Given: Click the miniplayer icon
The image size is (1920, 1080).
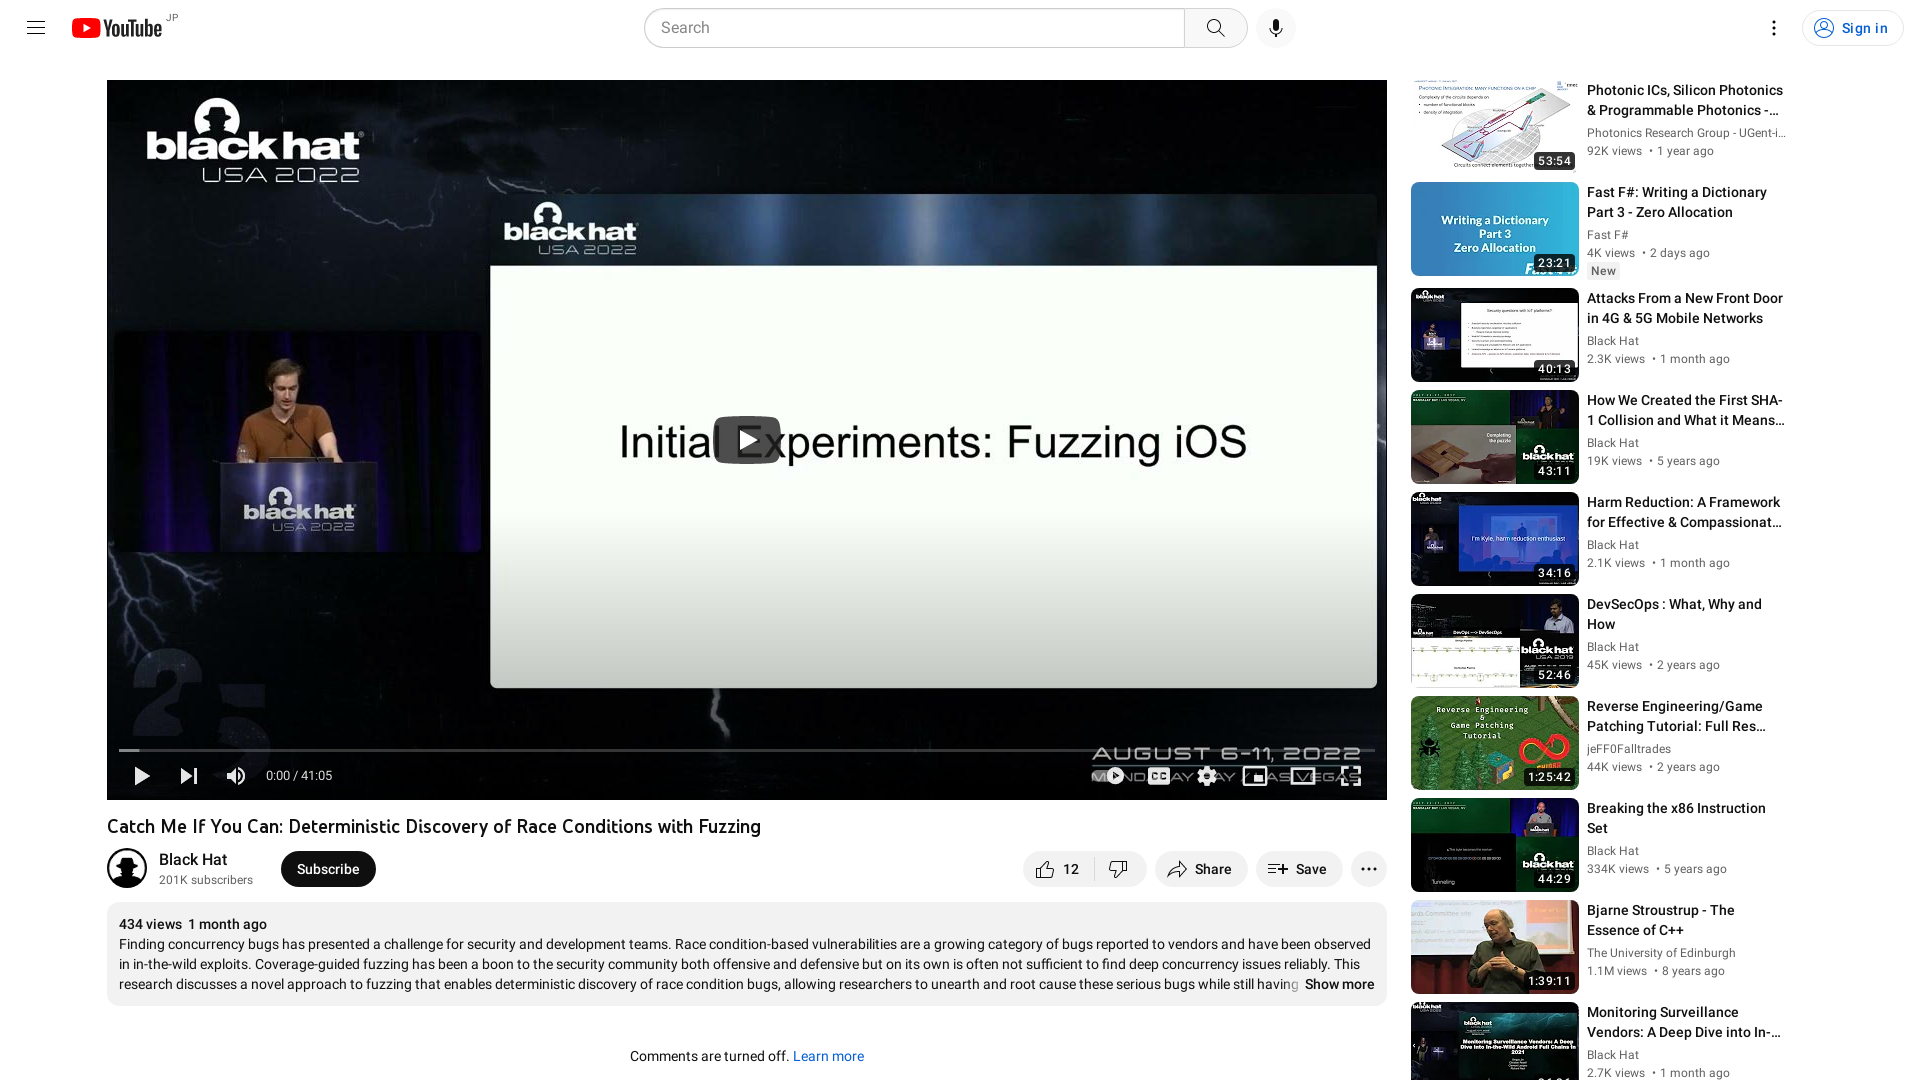Looking at the screenshot, I should point(1254,775).
